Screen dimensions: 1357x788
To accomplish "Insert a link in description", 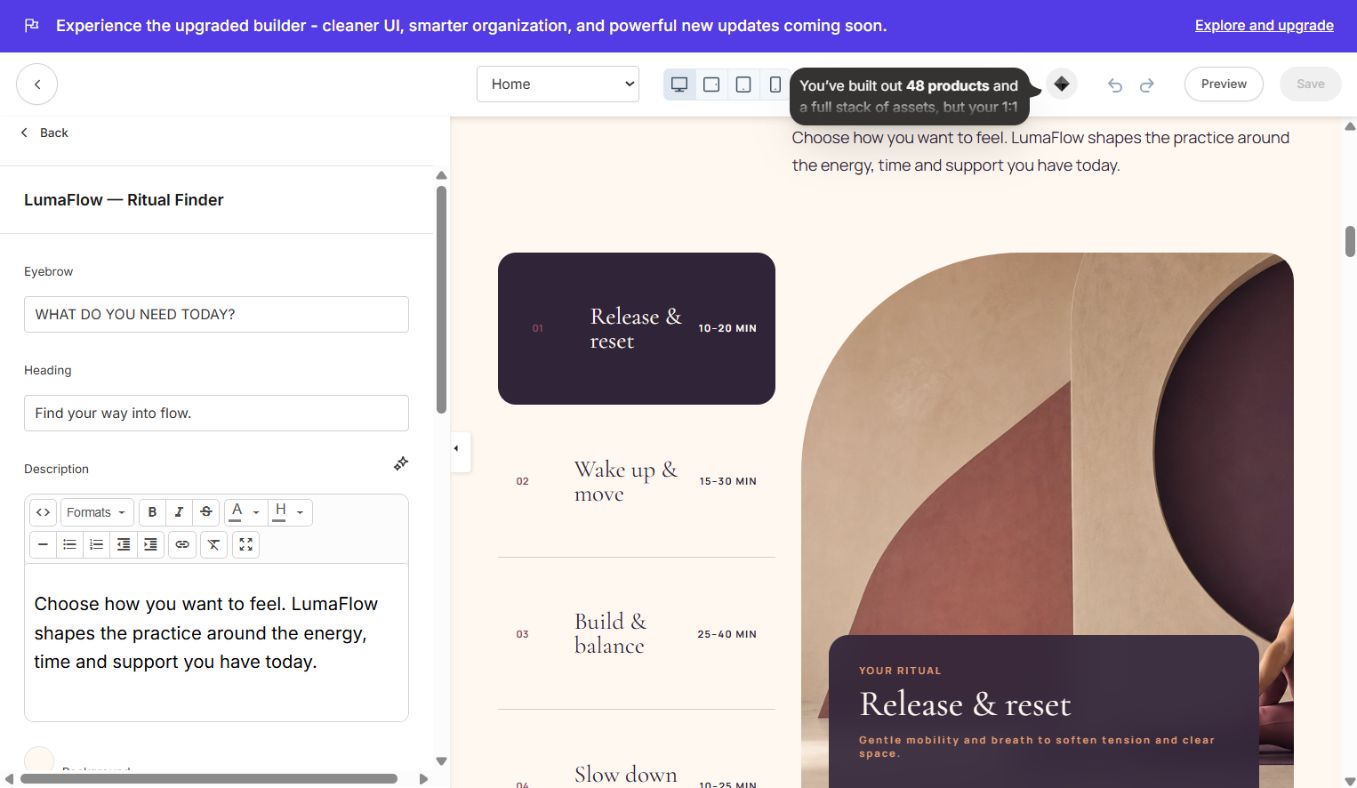I will click(x=182, y=544).
